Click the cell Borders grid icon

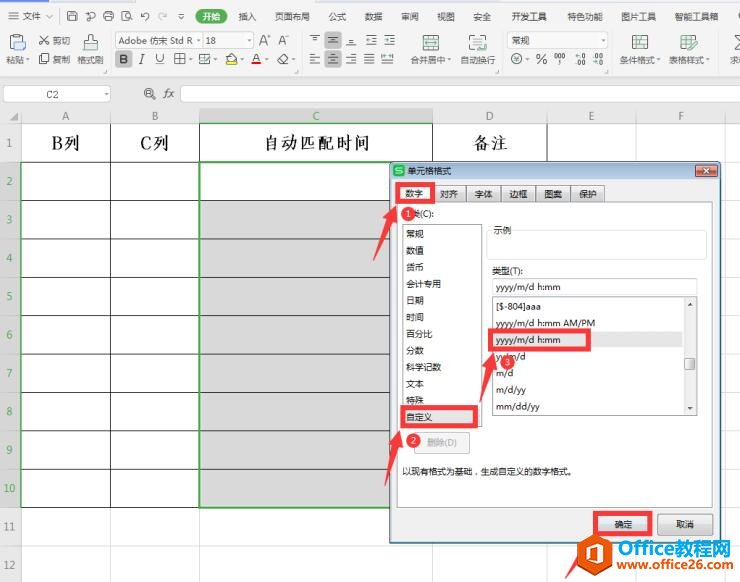click(179, 59)
